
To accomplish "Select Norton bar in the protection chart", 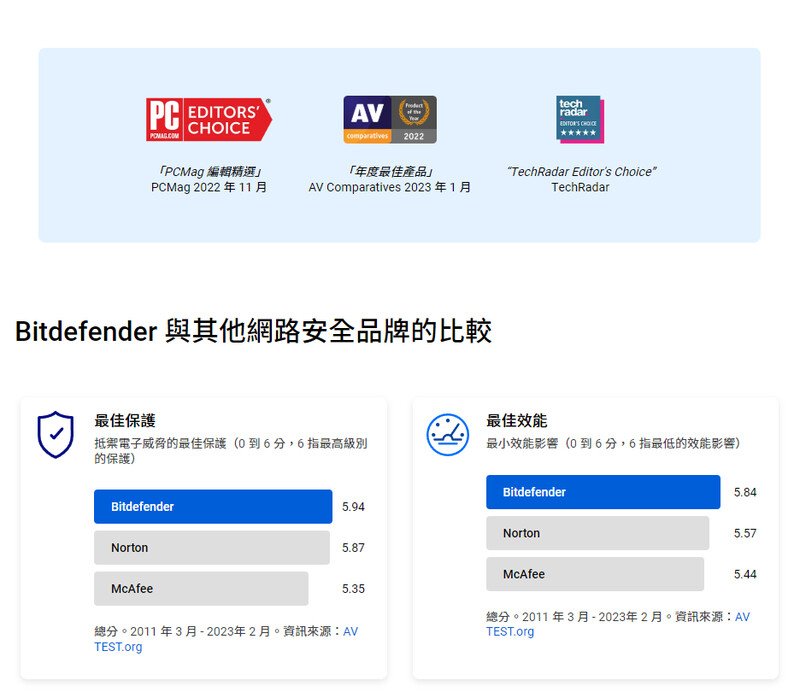I will (x=211, y=548).
